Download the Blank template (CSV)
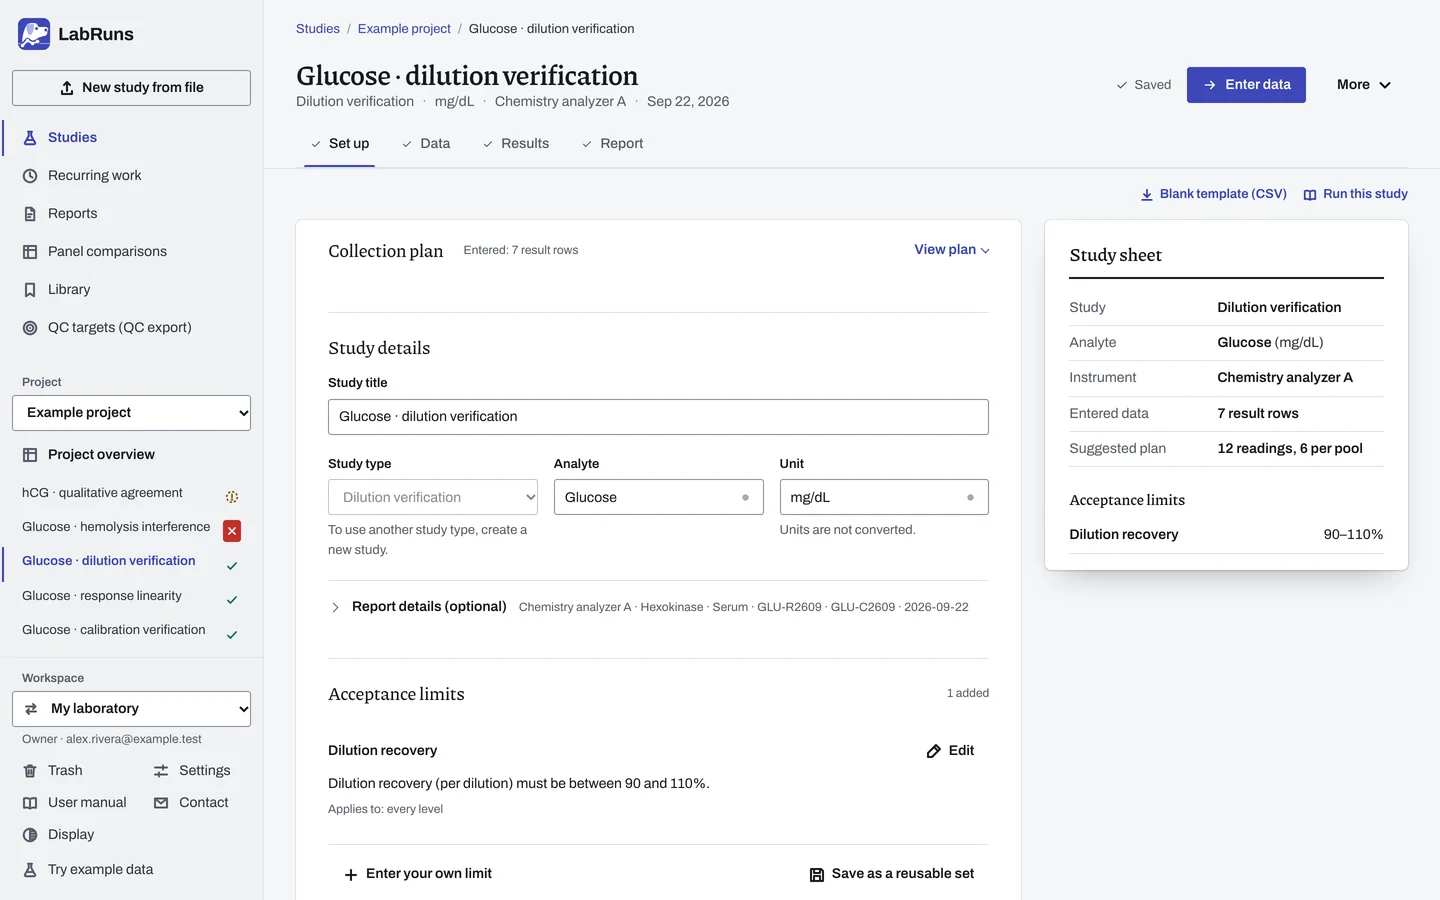1440x900 pixels. (x=1214, y=194)
